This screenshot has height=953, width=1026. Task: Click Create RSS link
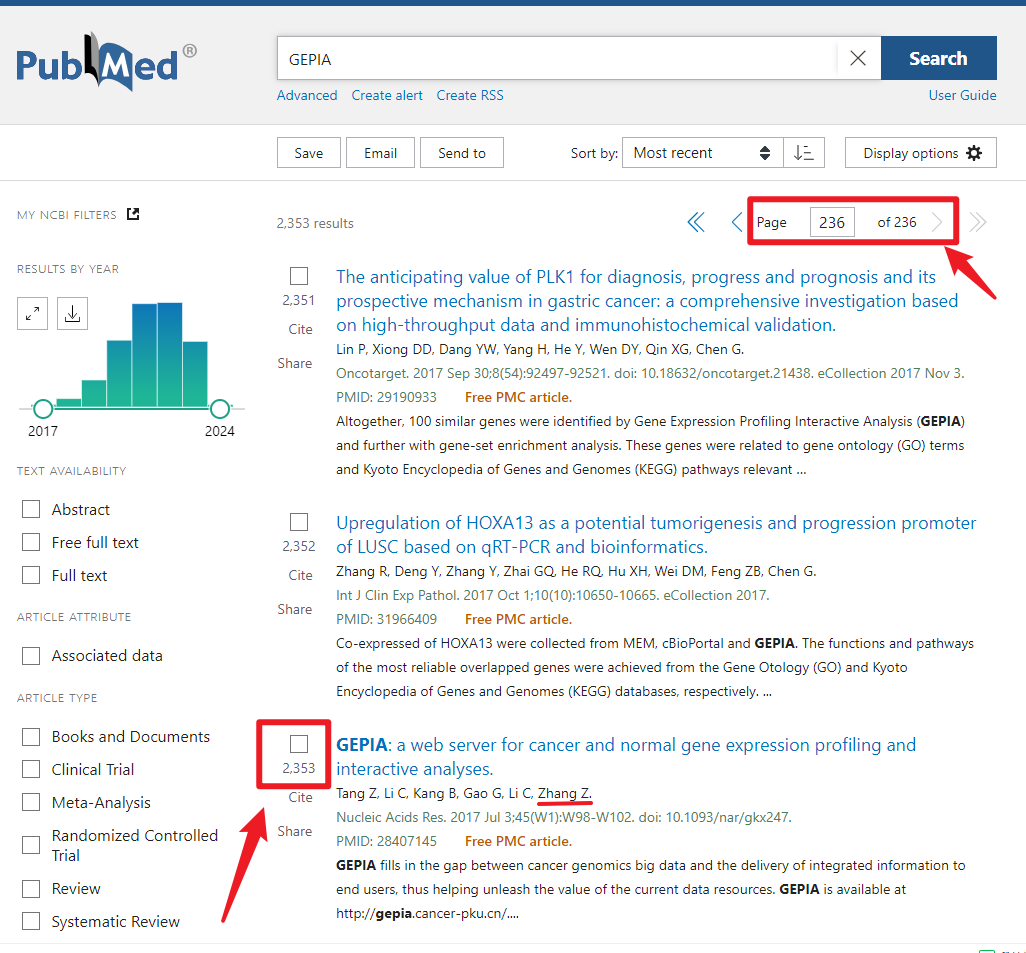(x=470, y=96)
